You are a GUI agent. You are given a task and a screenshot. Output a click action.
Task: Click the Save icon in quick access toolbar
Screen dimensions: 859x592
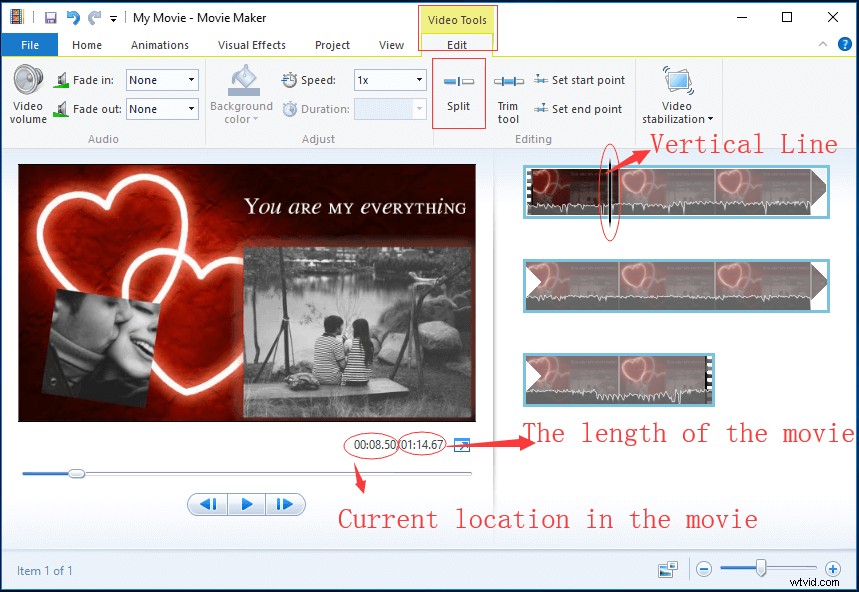pyautogui.click(x=49, y=17)
